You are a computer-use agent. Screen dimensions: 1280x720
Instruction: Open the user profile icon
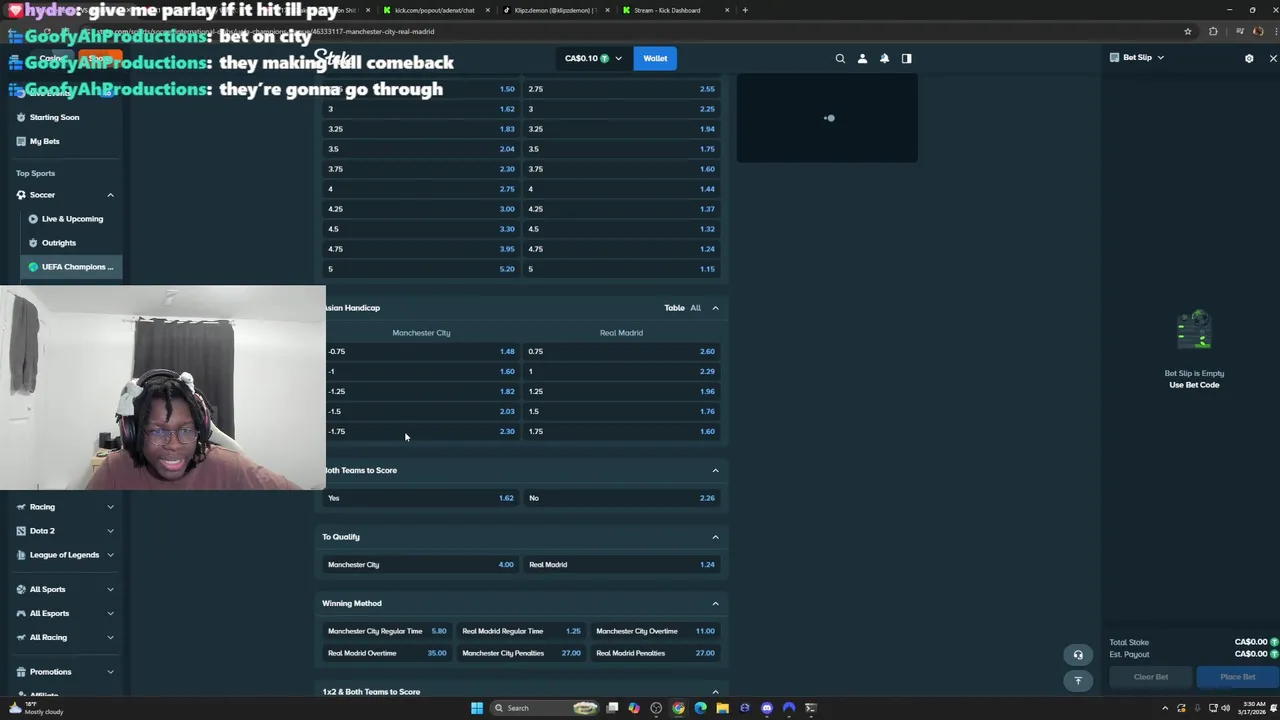tap(862, 58)
